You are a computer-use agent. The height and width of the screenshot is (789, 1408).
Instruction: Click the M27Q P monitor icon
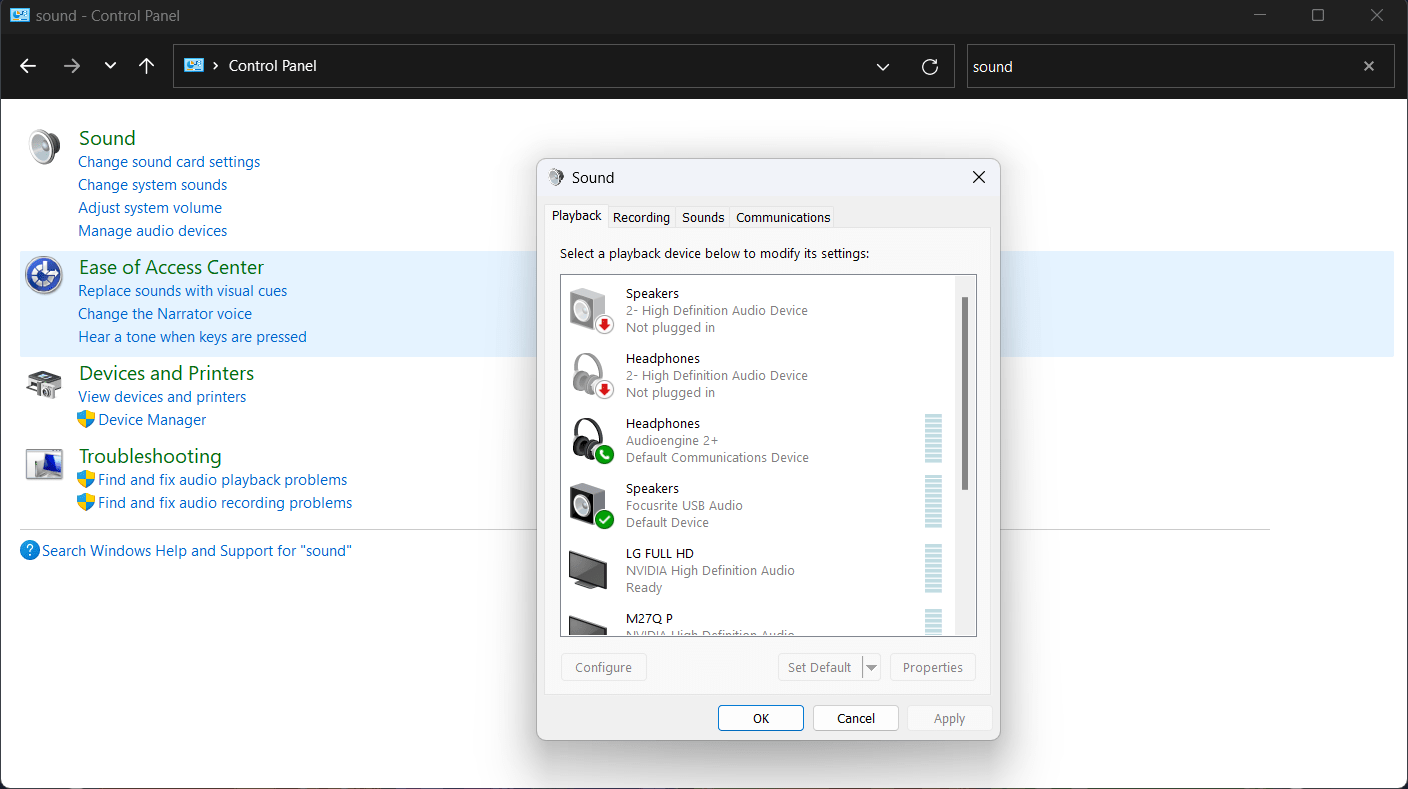coord(588,626)
